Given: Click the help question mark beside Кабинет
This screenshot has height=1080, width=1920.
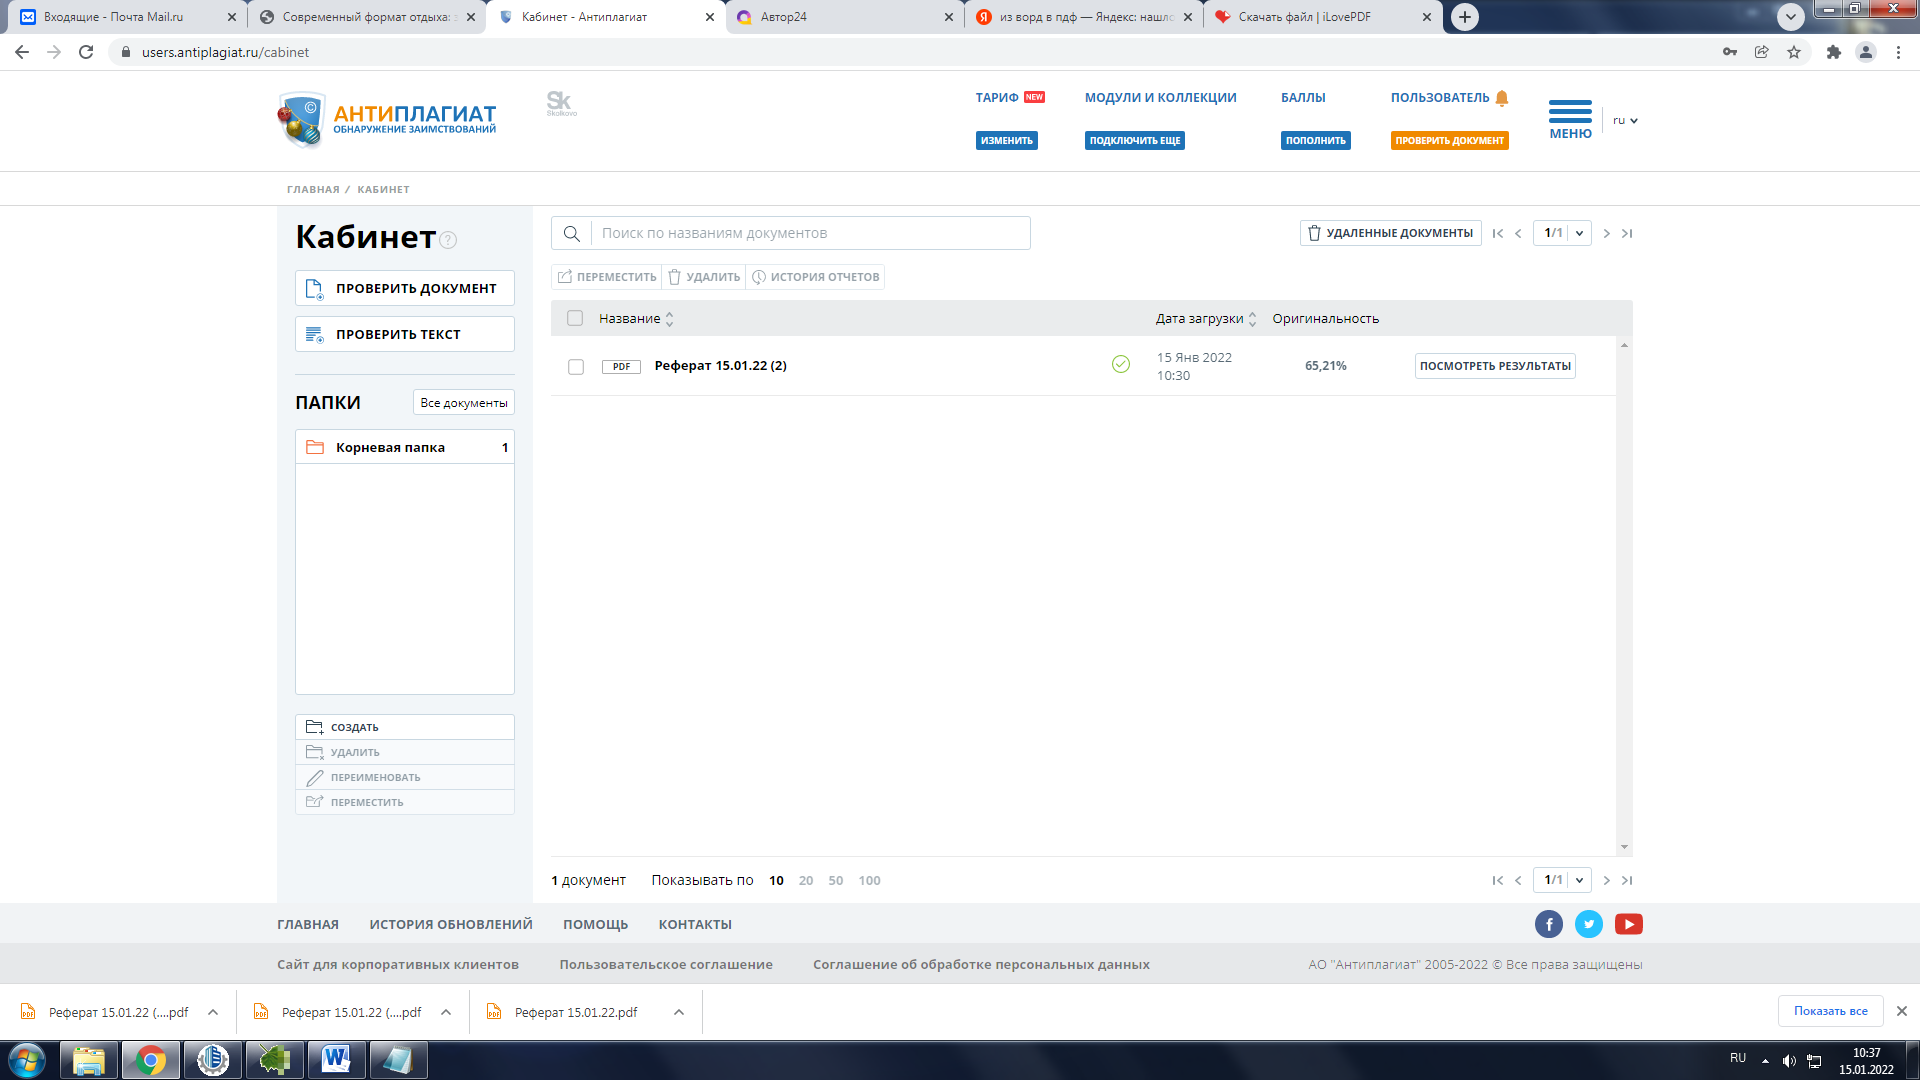Looking at the screenshot, I should (x=448, y=240).
